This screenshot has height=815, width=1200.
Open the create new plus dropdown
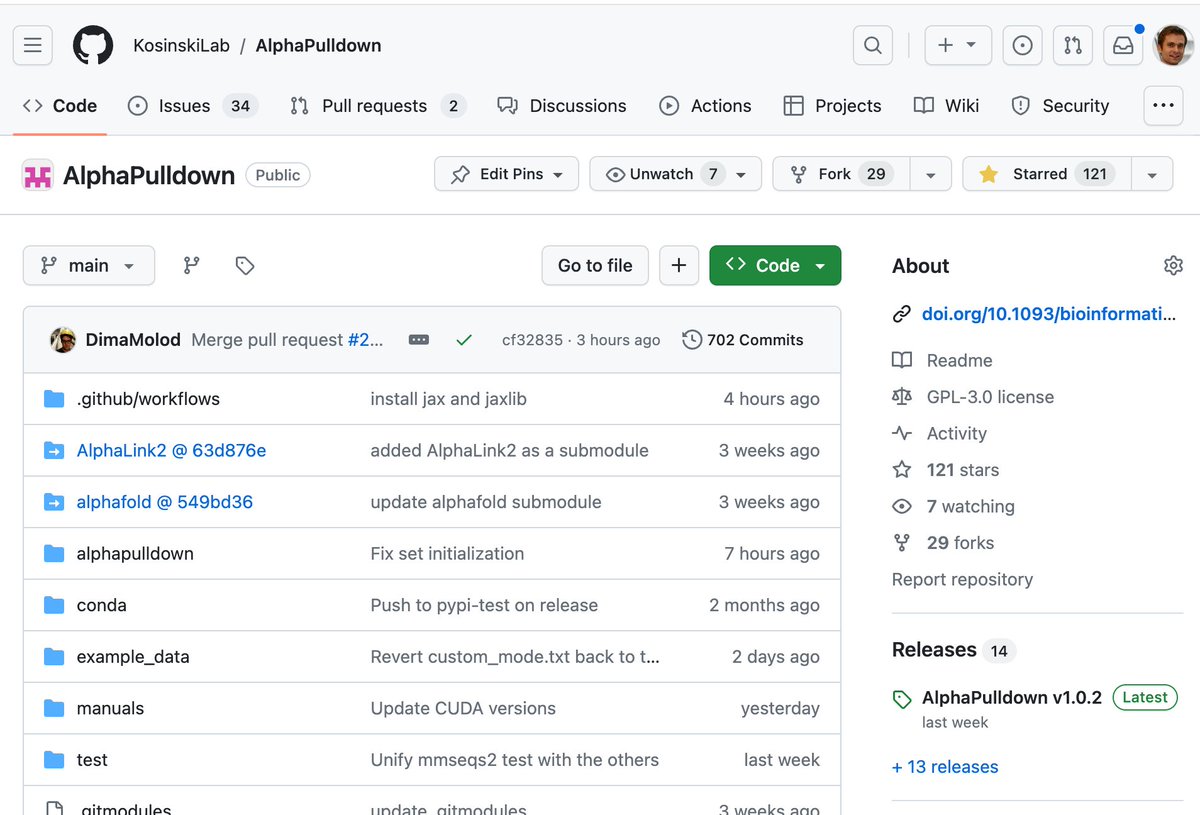coord(957,45)
